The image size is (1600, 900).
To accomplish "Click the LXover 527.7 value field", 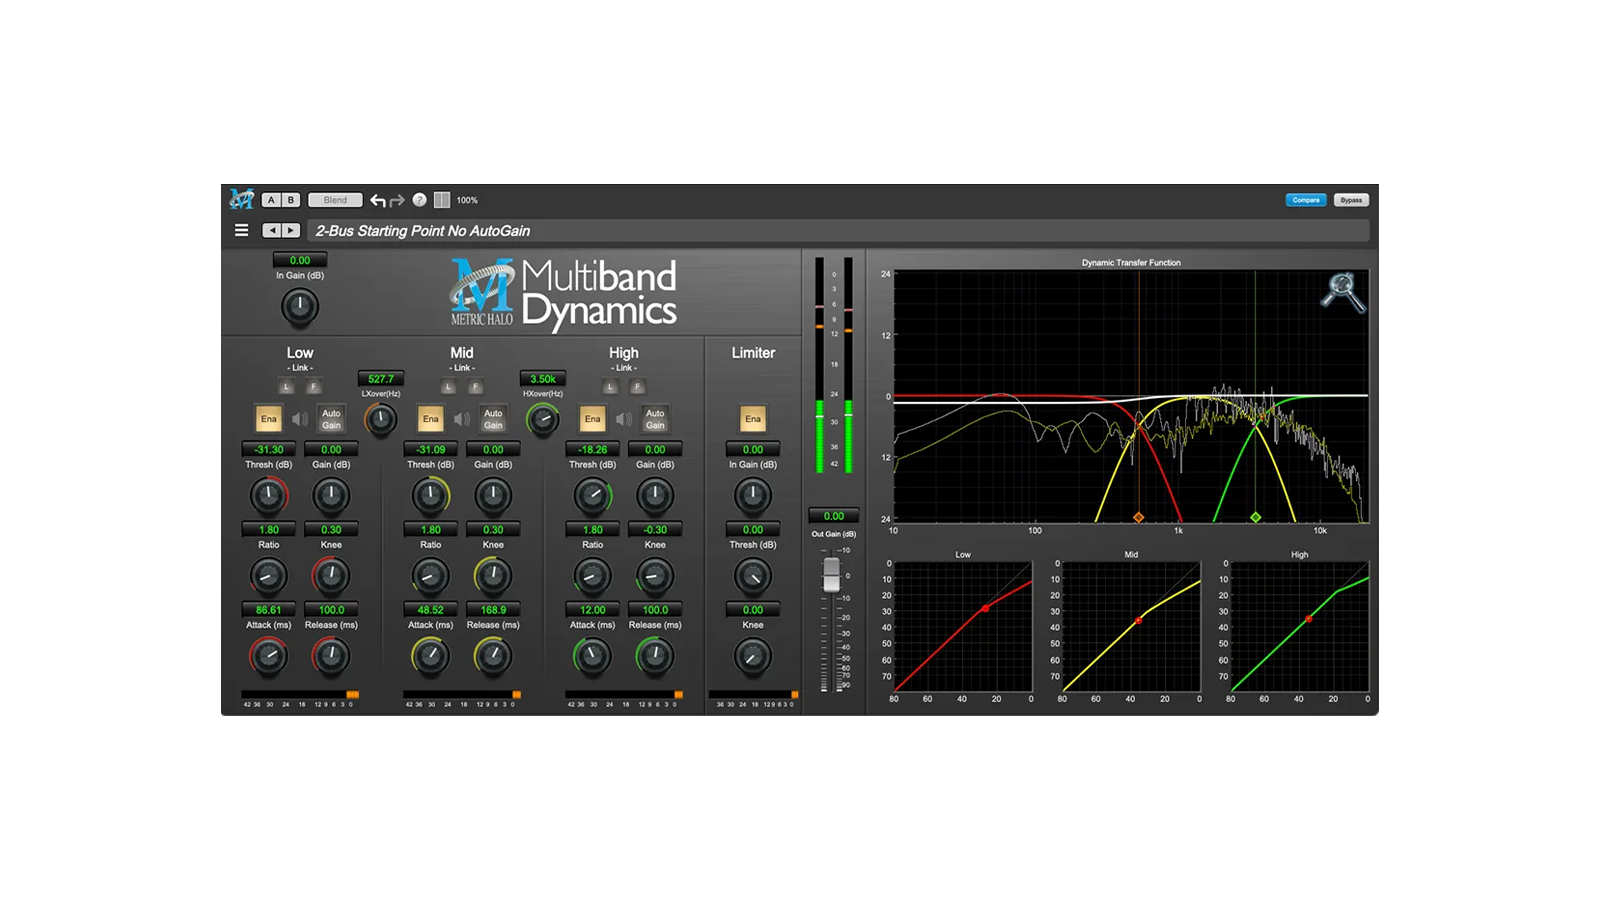I will tap(381, 379).
